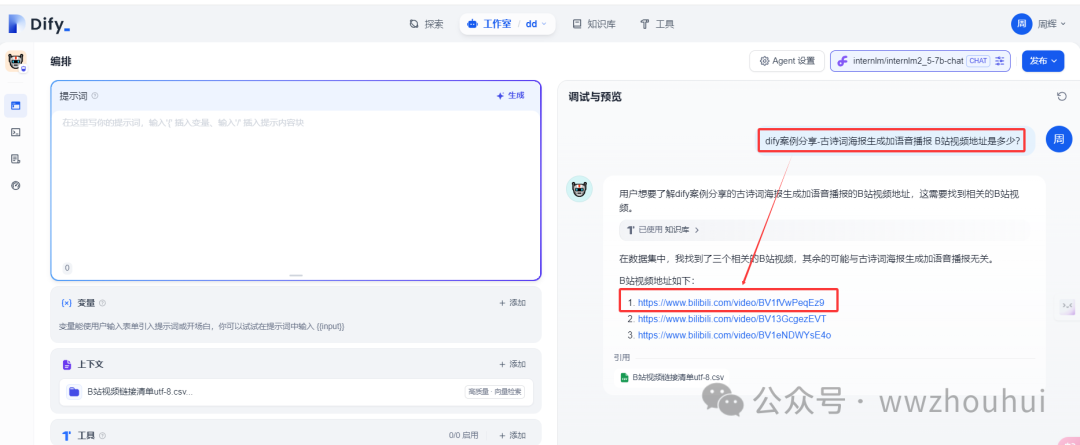Select the API access terminal sidebar icon
The height and width of the screenshot is (445, 1080).
click(x=16, y=132)
